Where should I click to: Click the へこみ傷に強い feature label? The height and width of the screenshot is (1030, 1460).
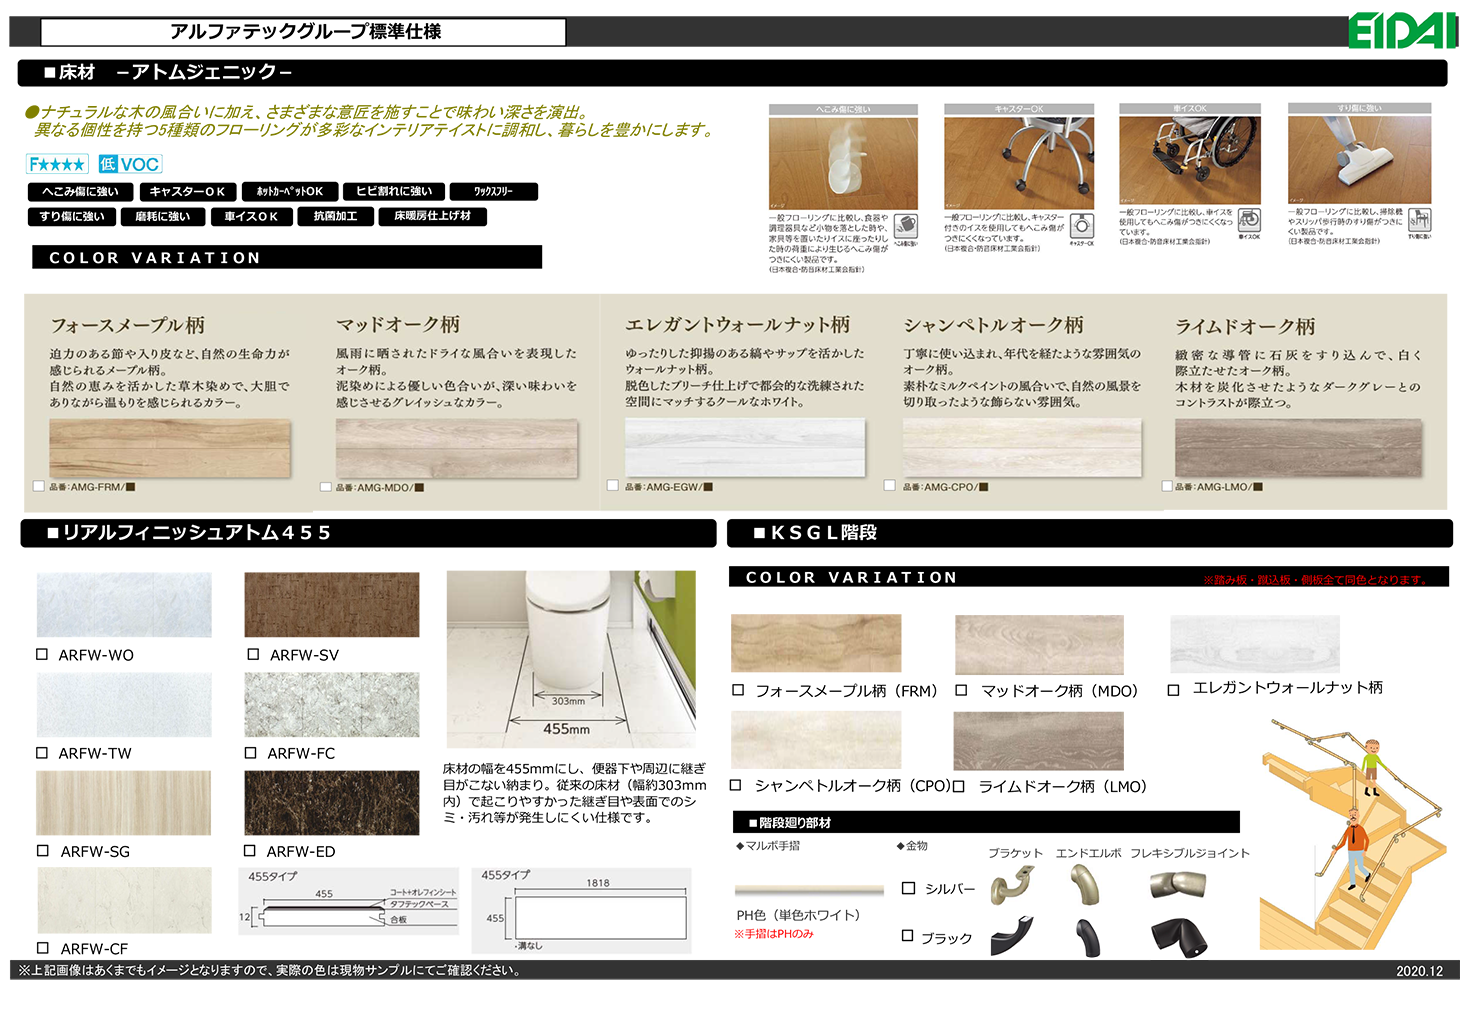(x=81, y=191)
